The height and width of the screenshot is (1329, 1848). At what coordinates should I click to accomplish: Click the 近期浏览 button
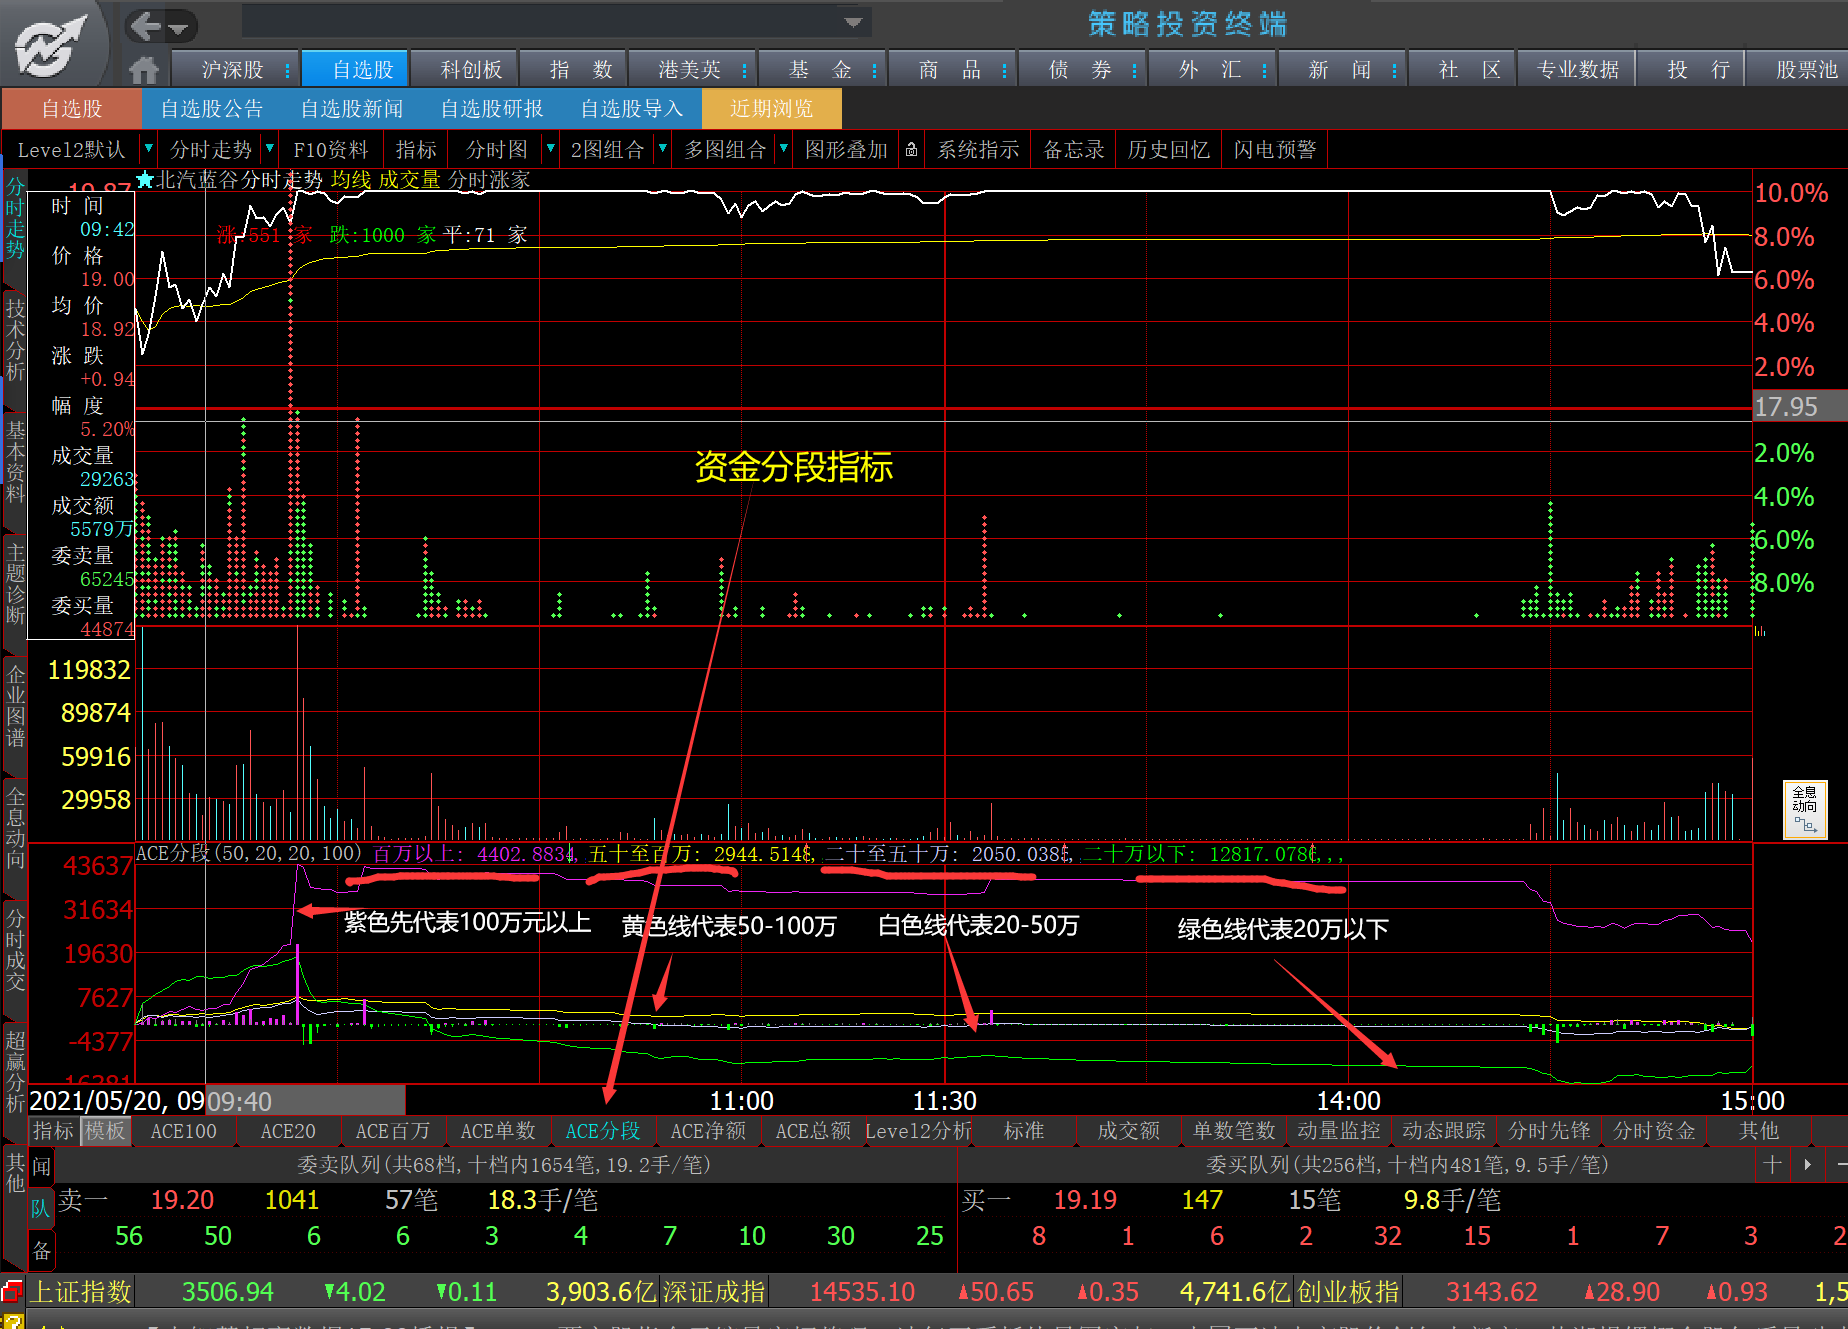pos(771,108)
